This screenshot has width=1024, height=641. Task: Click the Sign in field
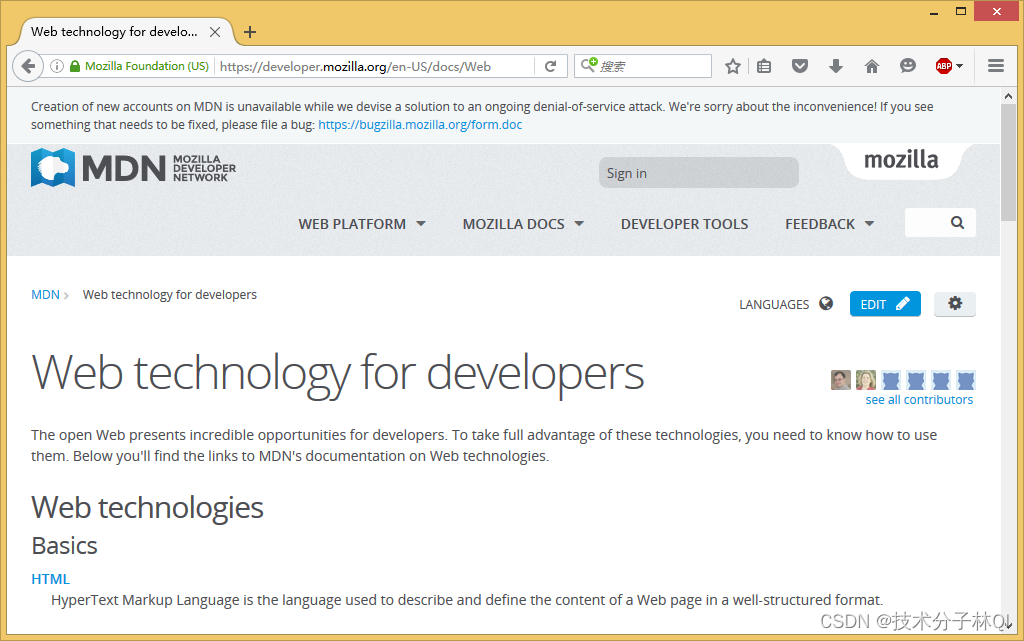(699, 173)
